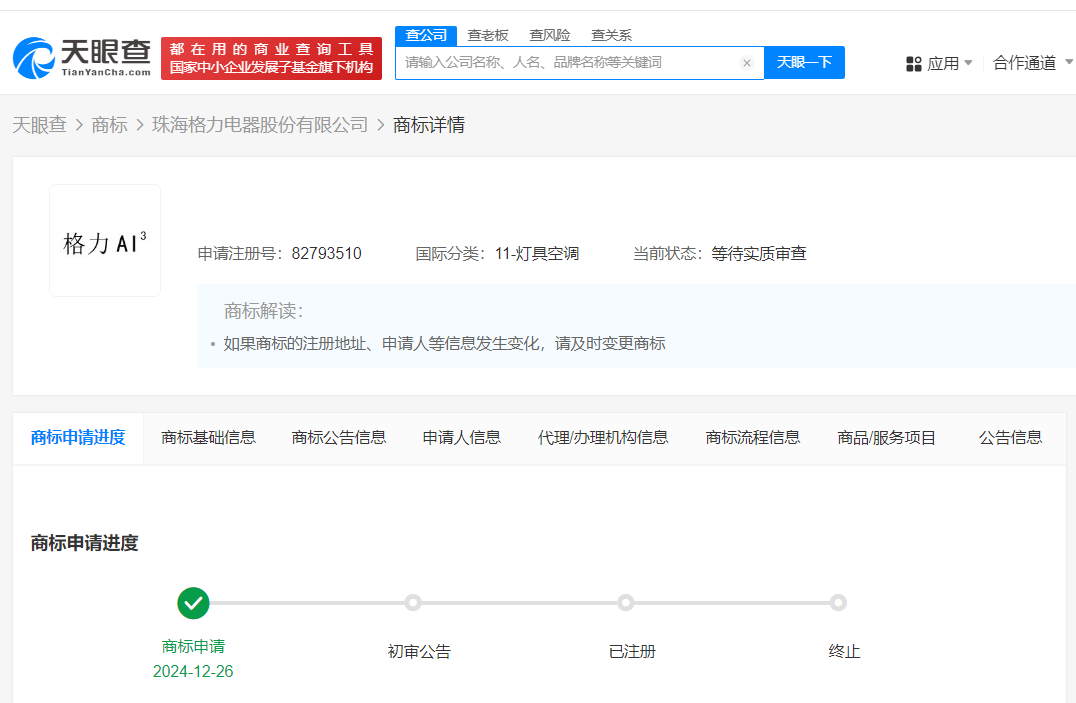Click the red promotional banner
The width and height of the screenshot is (1076, 703).
[x=271, y=58]
